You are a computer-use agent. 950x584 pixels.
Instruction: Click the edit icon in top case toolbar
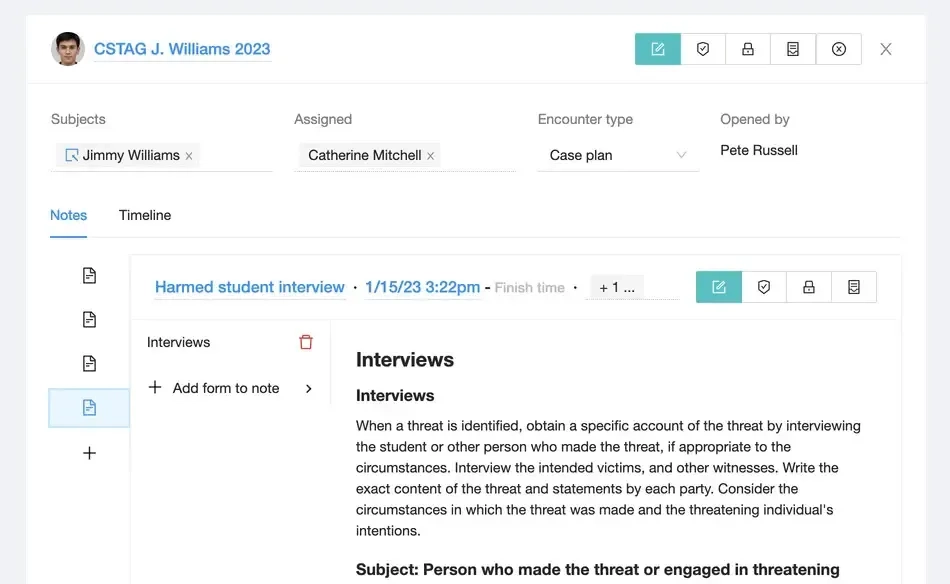[x=658, y=49]
